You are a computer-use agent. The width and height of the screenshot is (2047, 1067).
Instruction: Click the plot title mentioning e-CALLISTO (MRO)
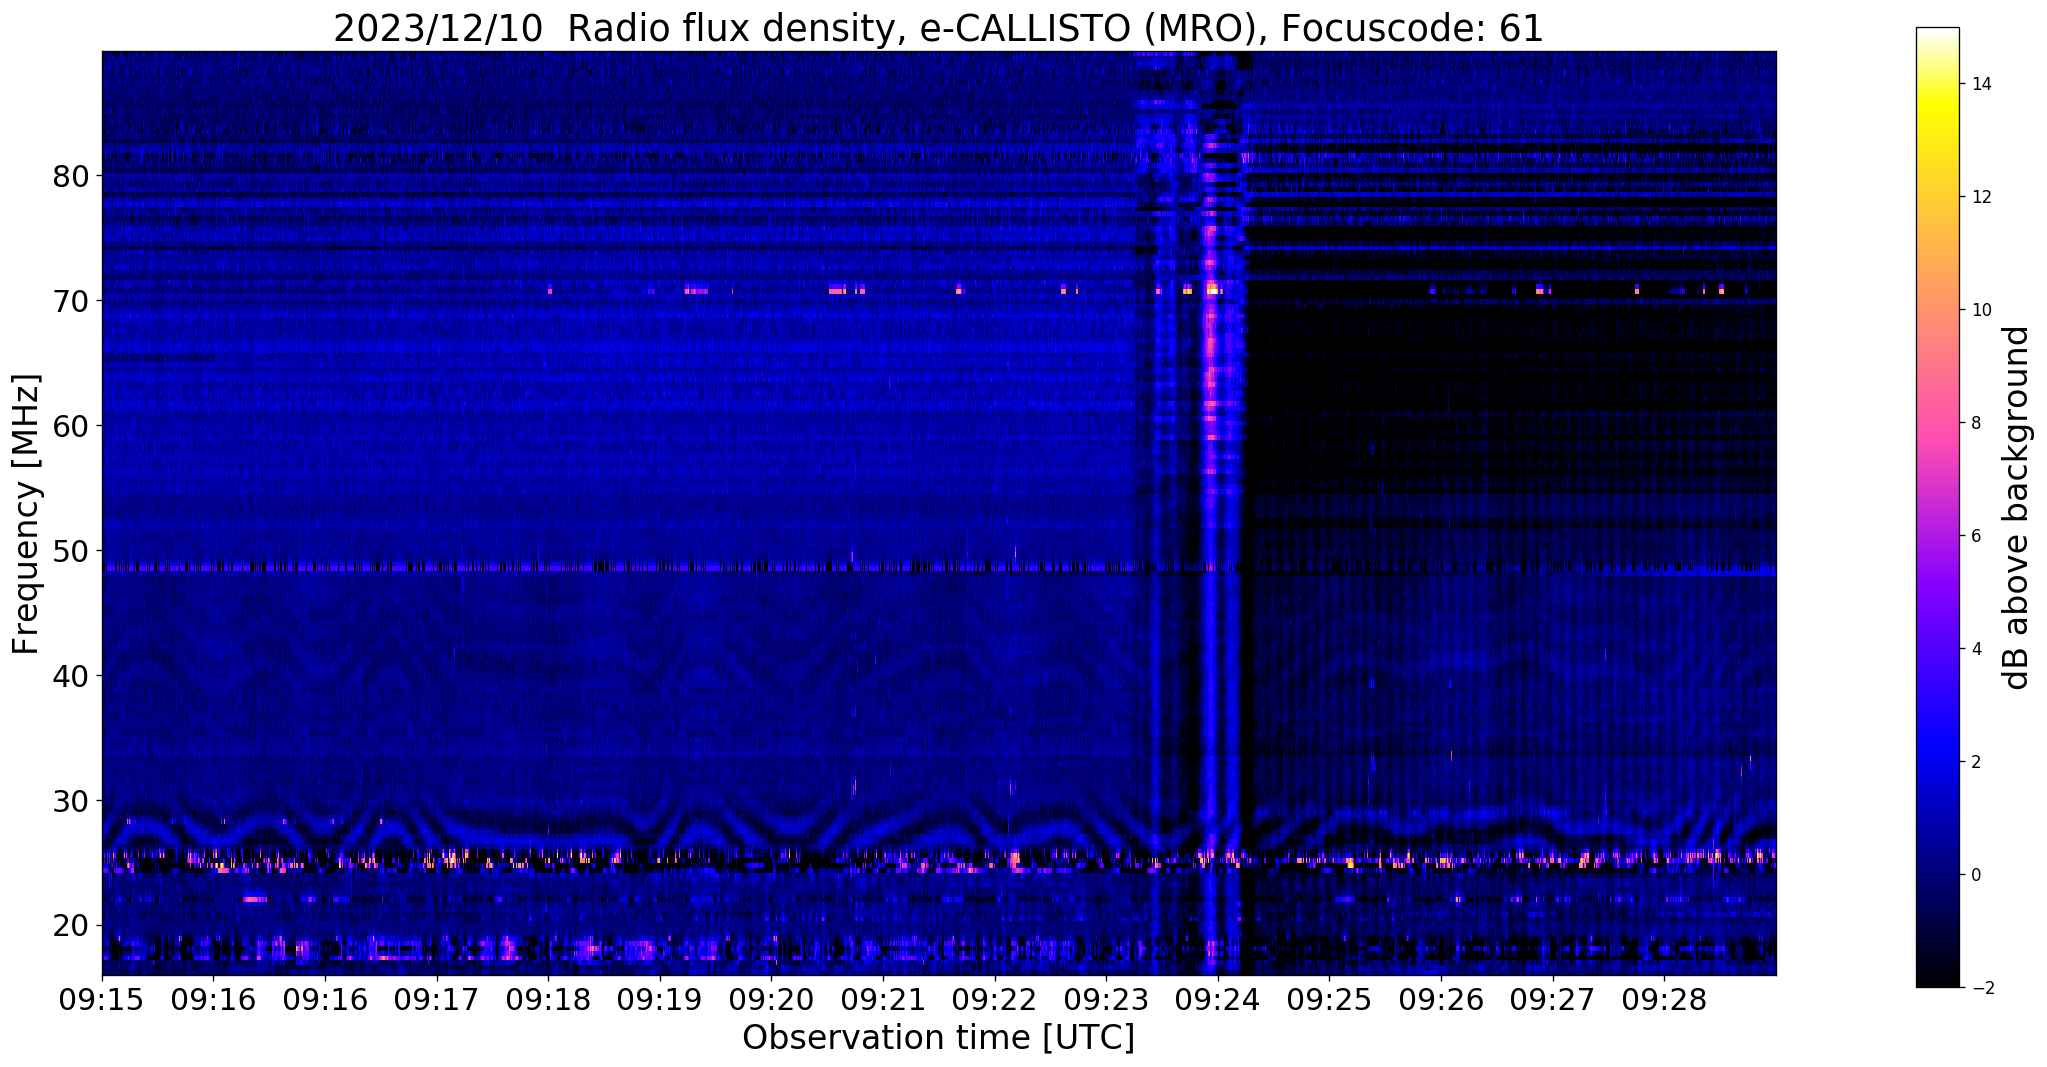point(938,28)
